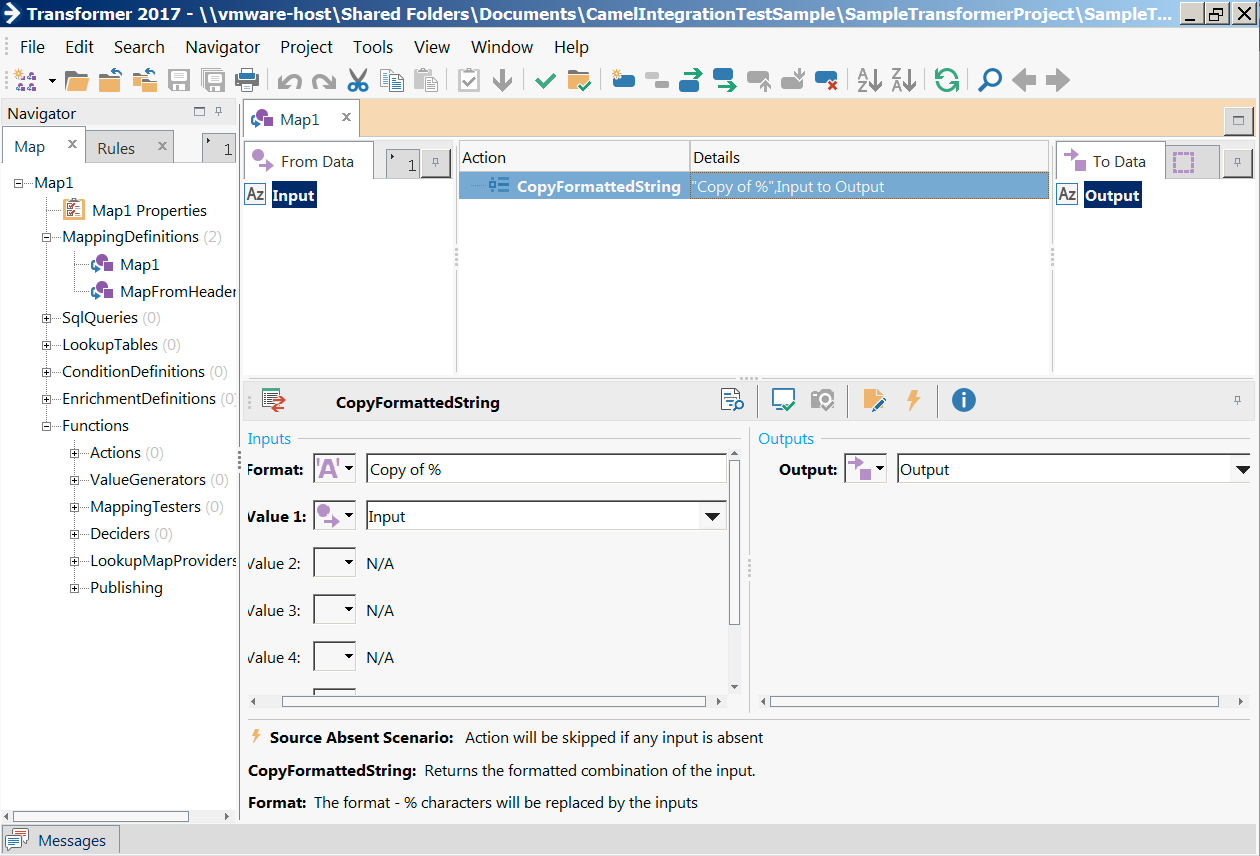Expand the ValueGenerators tree node
The width and height of the screenshot is (1260, 856).
(75, 480)
